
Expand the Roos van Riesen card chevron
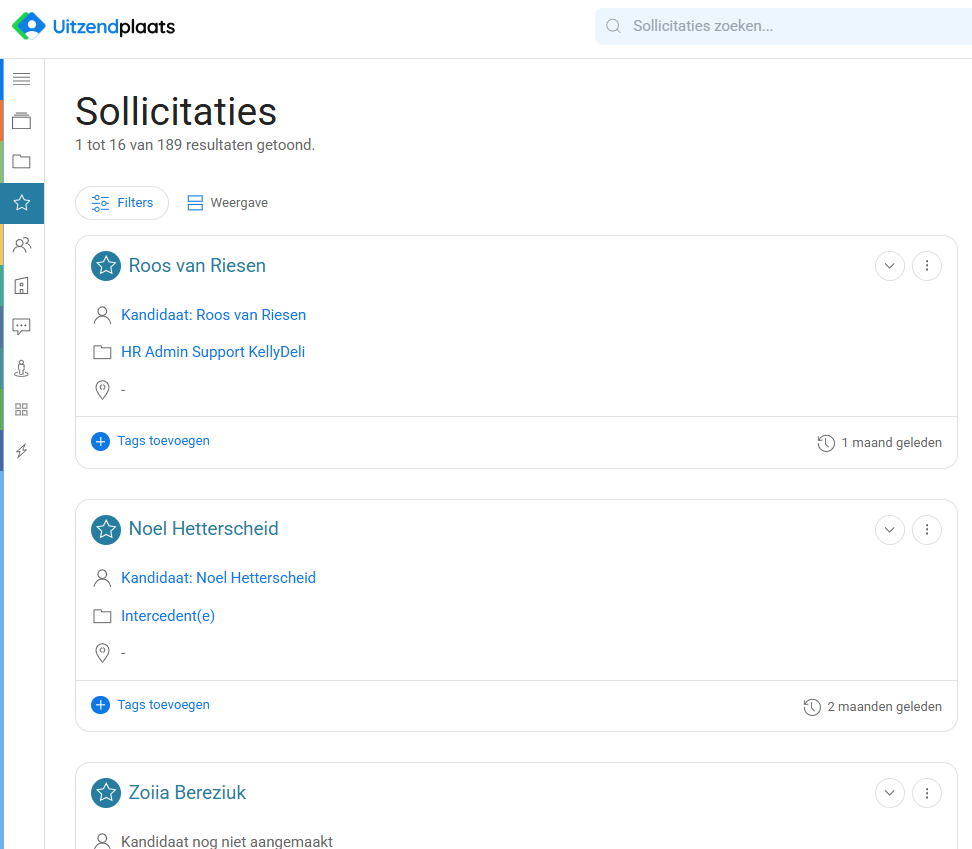point(890,266)
